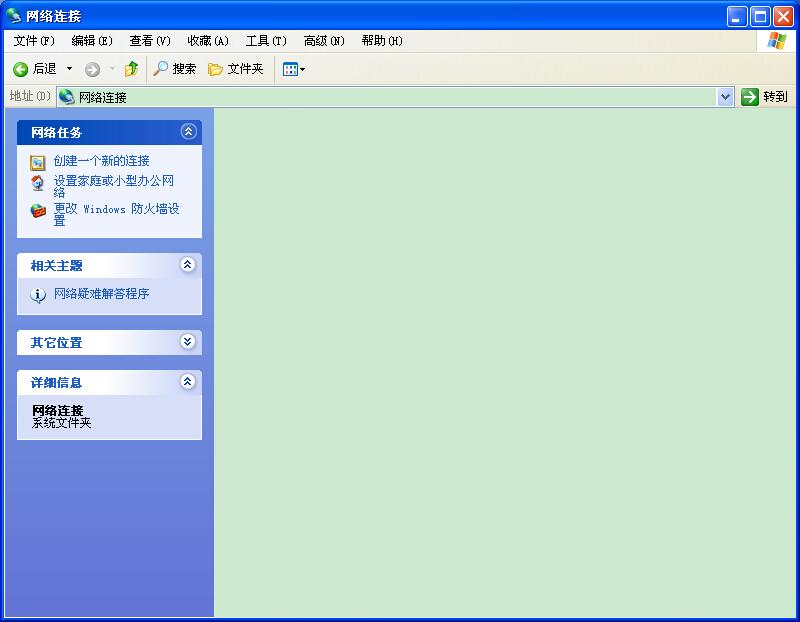Screen dimensions: 800x622
Task: Click the Windows Firewall brick icon
Action: coord(38,210)
